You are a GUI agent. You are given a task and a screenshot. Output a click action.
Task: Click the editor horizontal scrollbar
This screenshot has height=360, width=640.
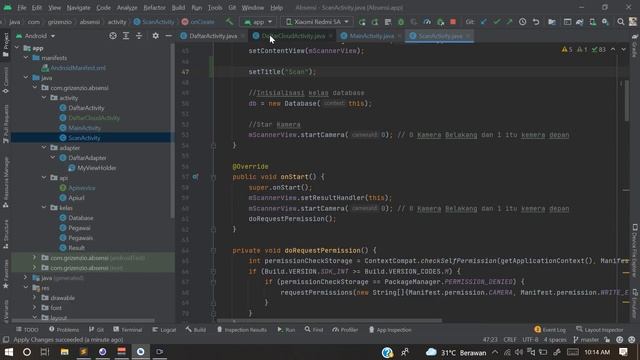[x=329, y=321]
